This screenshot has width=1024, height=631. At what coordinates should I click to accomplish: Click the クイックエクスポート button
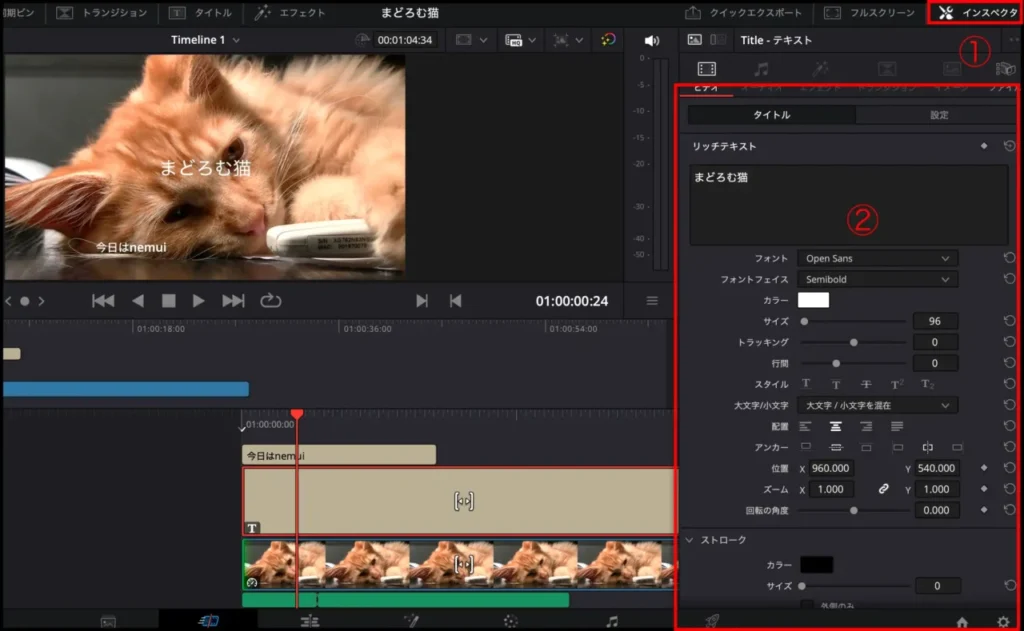[x=756, y=12]
